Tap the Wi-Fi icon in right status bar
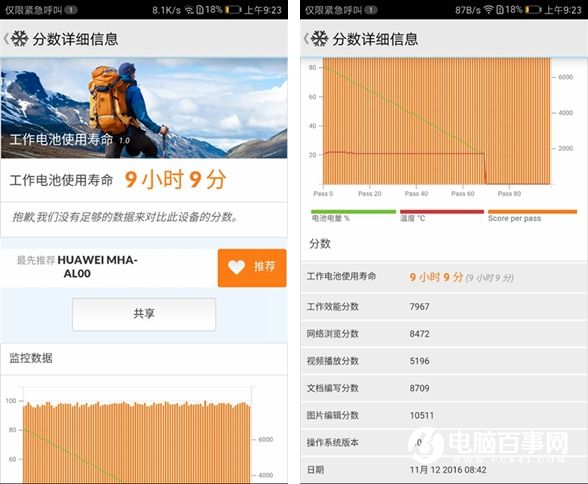588x484 pixels. [488, 10]
